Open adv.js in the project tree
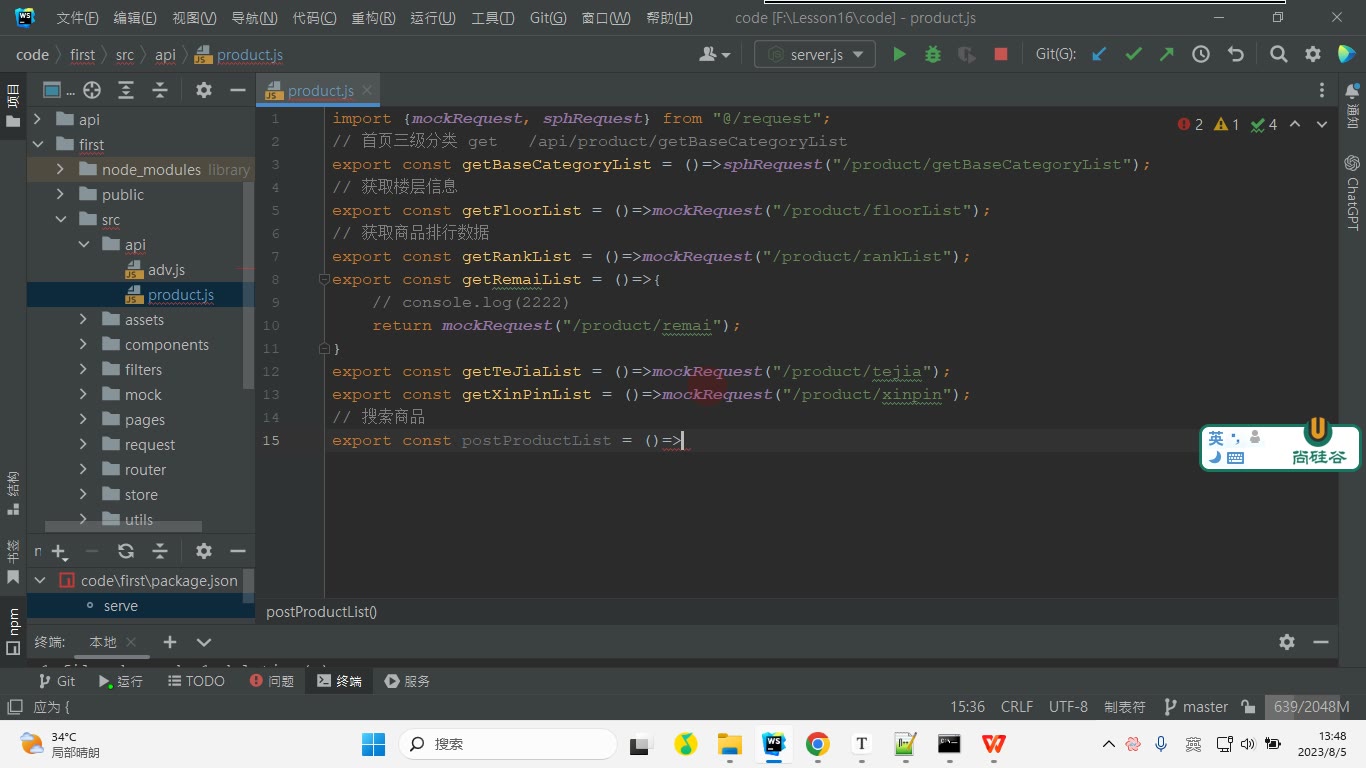The width and height of the screenshot is (1366, 768). [166, 270]
